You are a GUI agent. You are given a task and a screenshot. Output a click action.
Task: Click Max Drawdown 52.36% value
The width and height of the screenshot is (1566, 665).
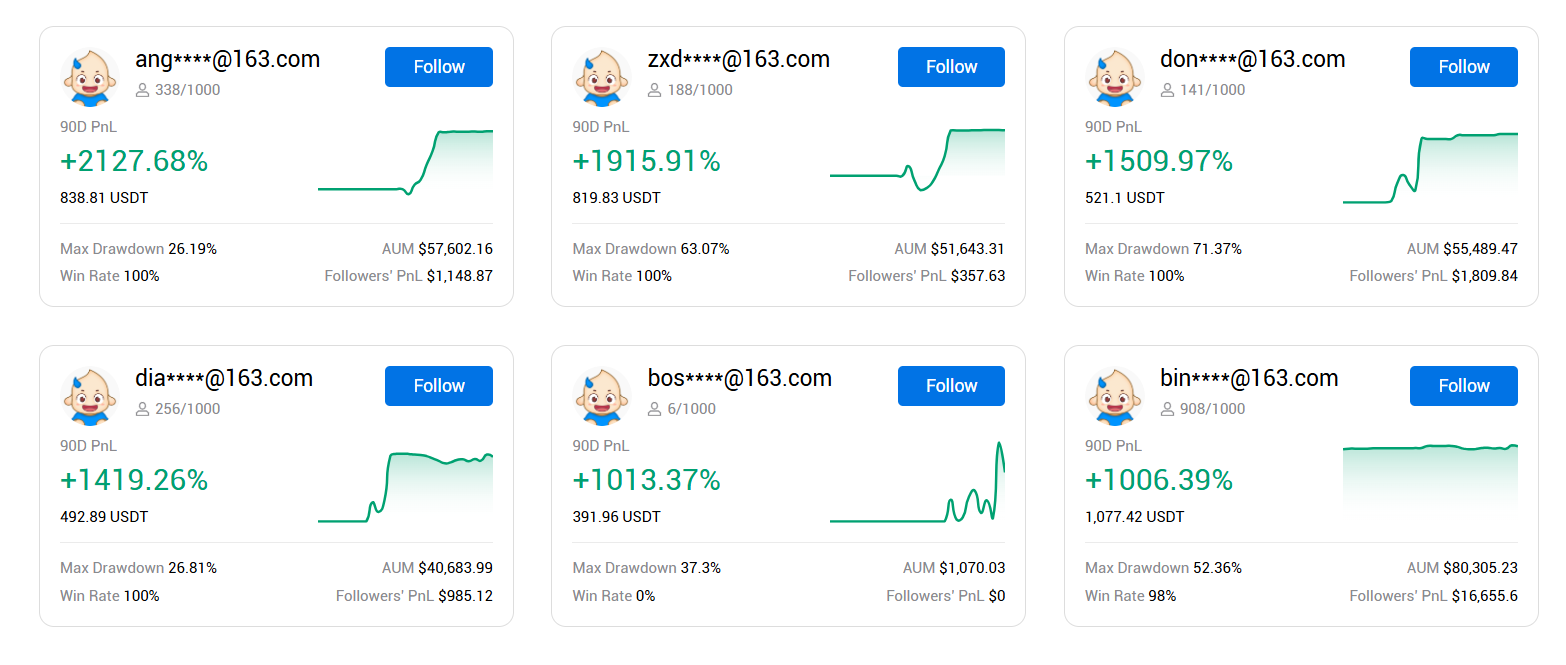pos(1217,568)
